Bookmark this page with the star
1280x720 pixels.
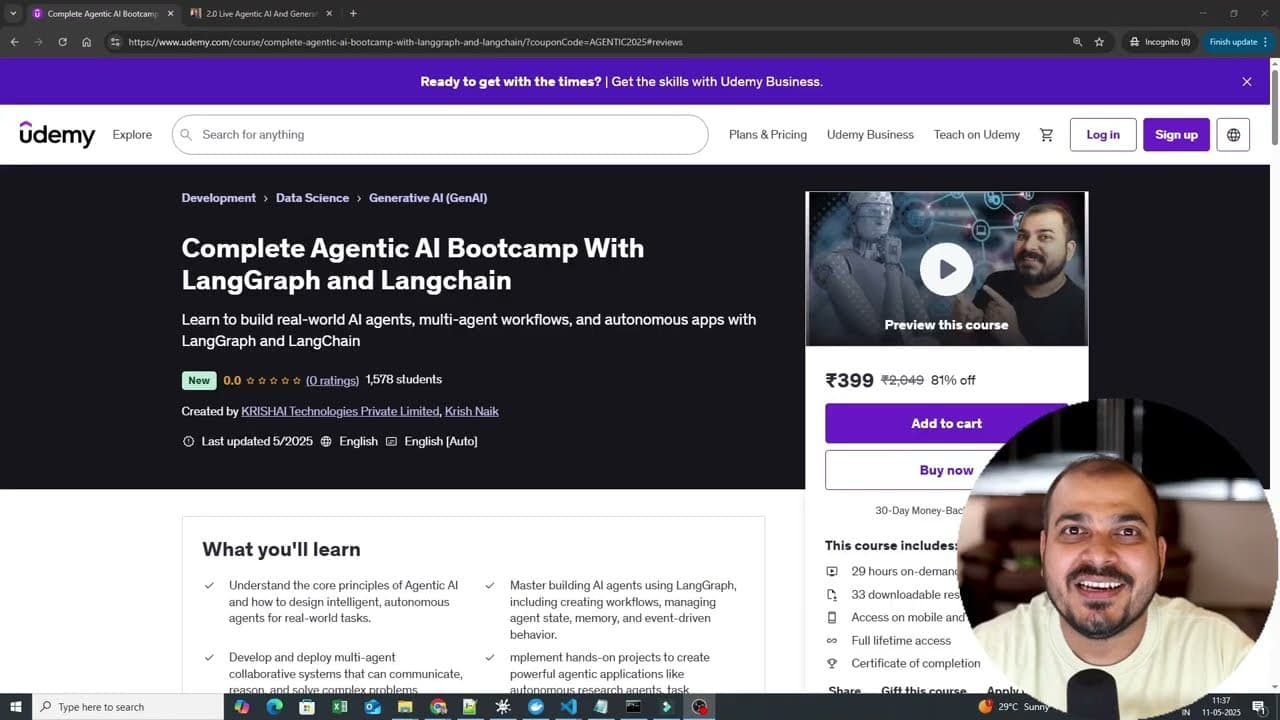point(1099,42)
